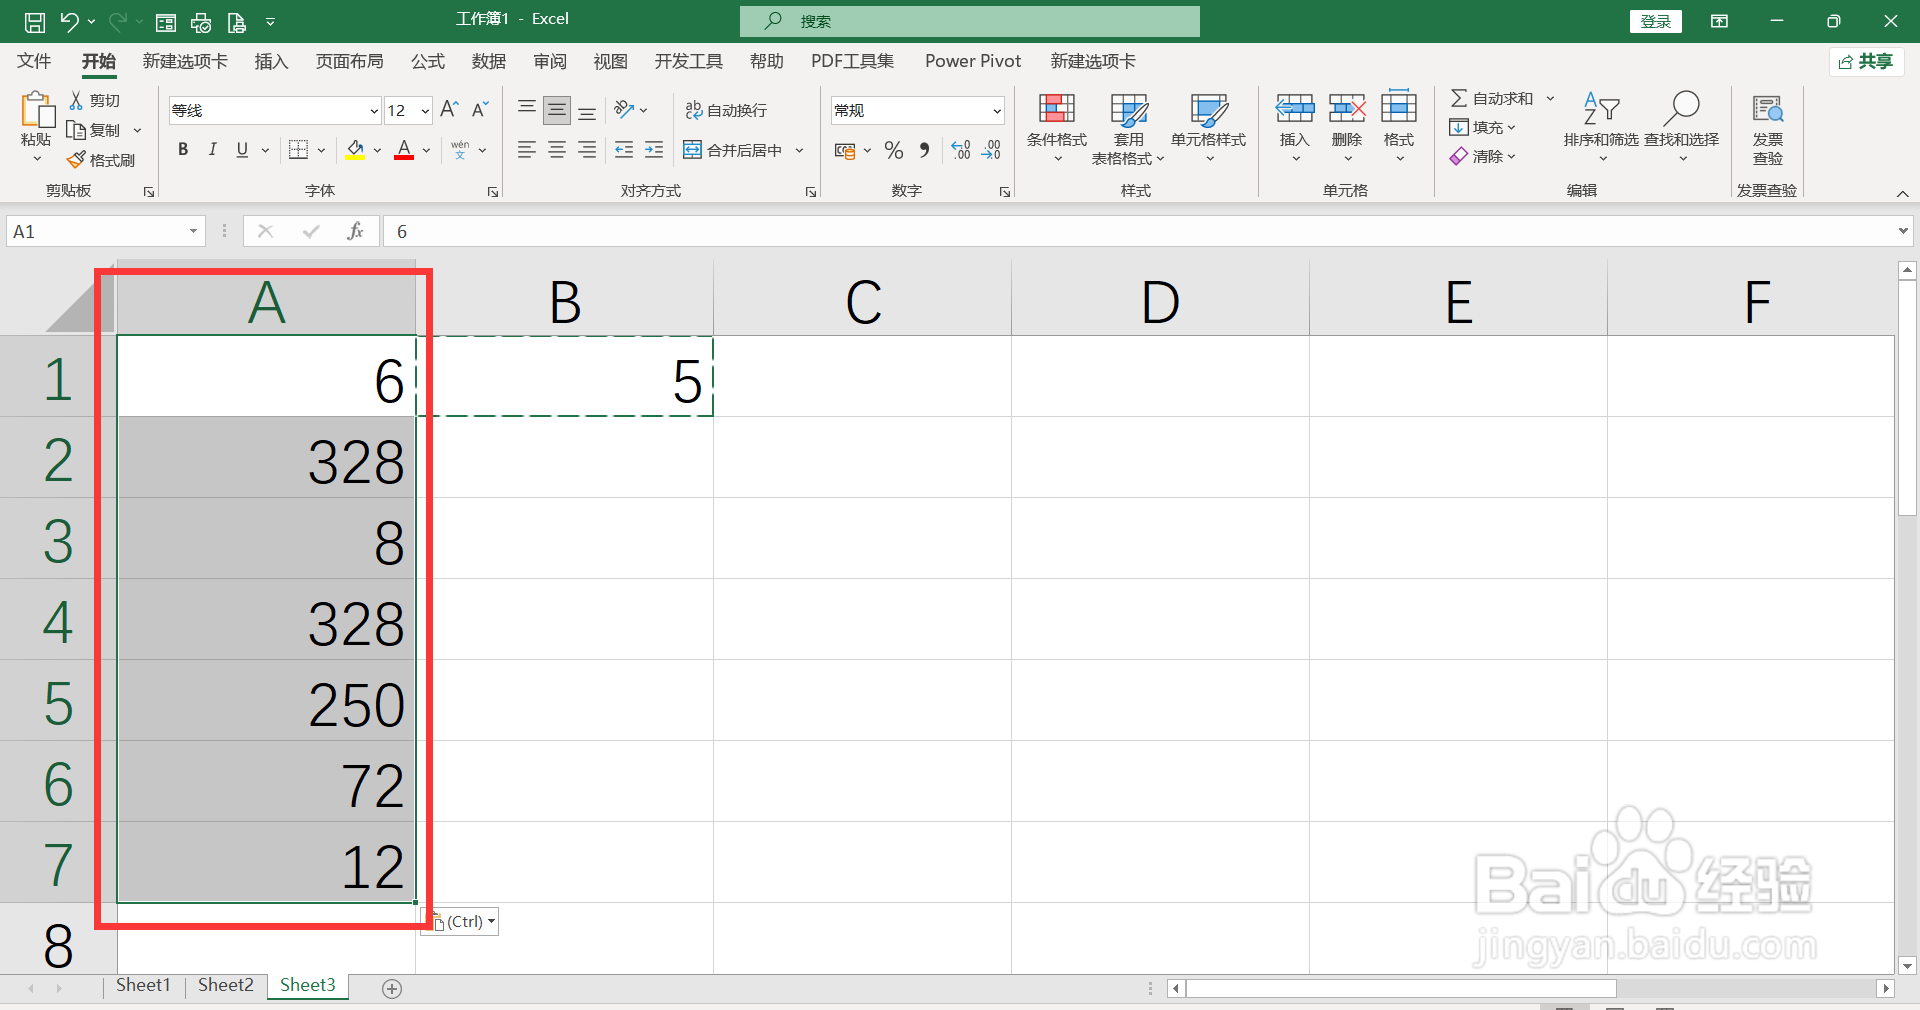Click the 复制 copy button
This screenshot has width=1920, height=1010.
pos(94,130)
